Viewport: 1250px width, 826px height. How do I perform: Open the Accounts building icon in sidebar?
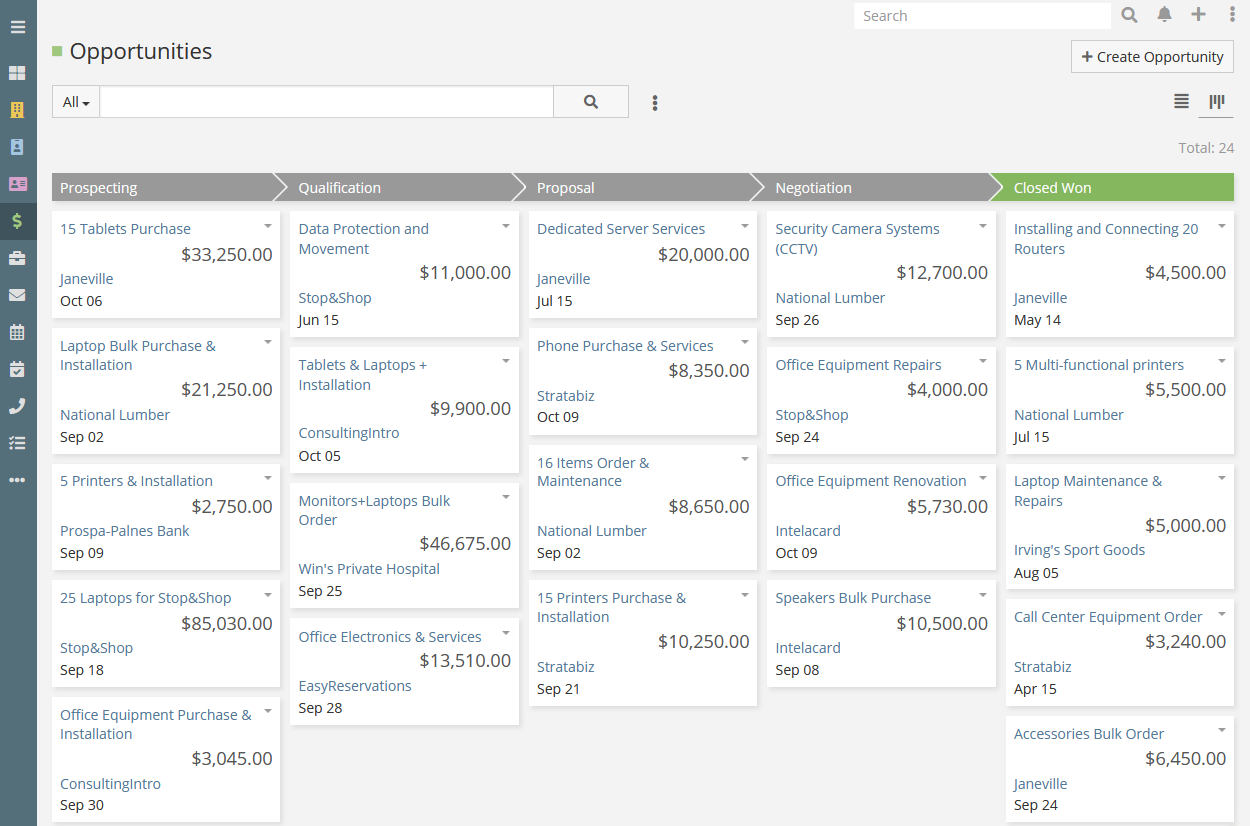[17, 110]
